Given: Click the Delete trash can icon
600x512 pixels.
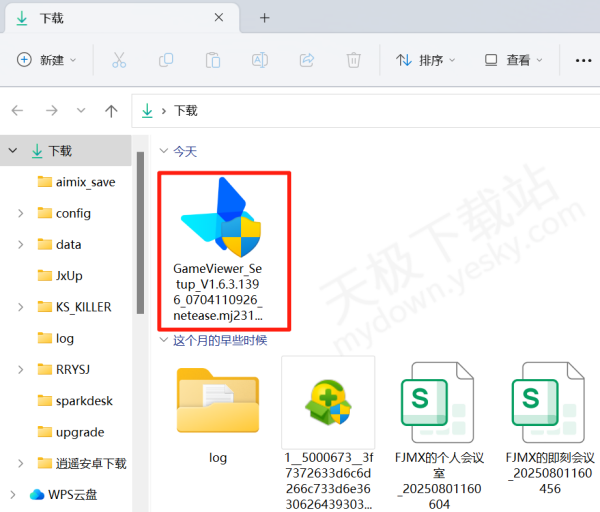Looking at the screenshot, I should point(353,60).
